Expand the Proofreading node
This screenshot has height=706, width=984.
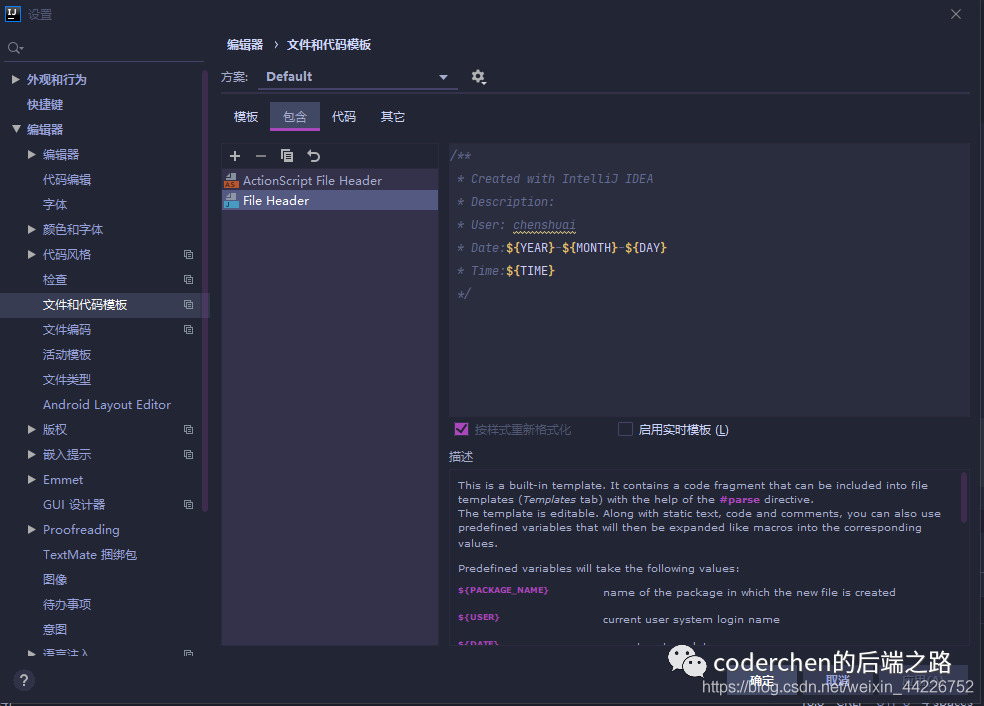(x=31, y=530)
